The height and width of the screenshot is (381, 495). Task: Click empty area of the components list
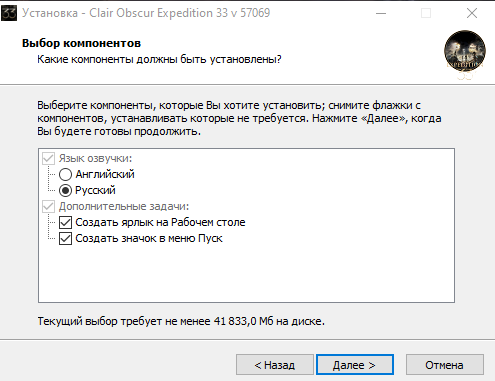246,273
